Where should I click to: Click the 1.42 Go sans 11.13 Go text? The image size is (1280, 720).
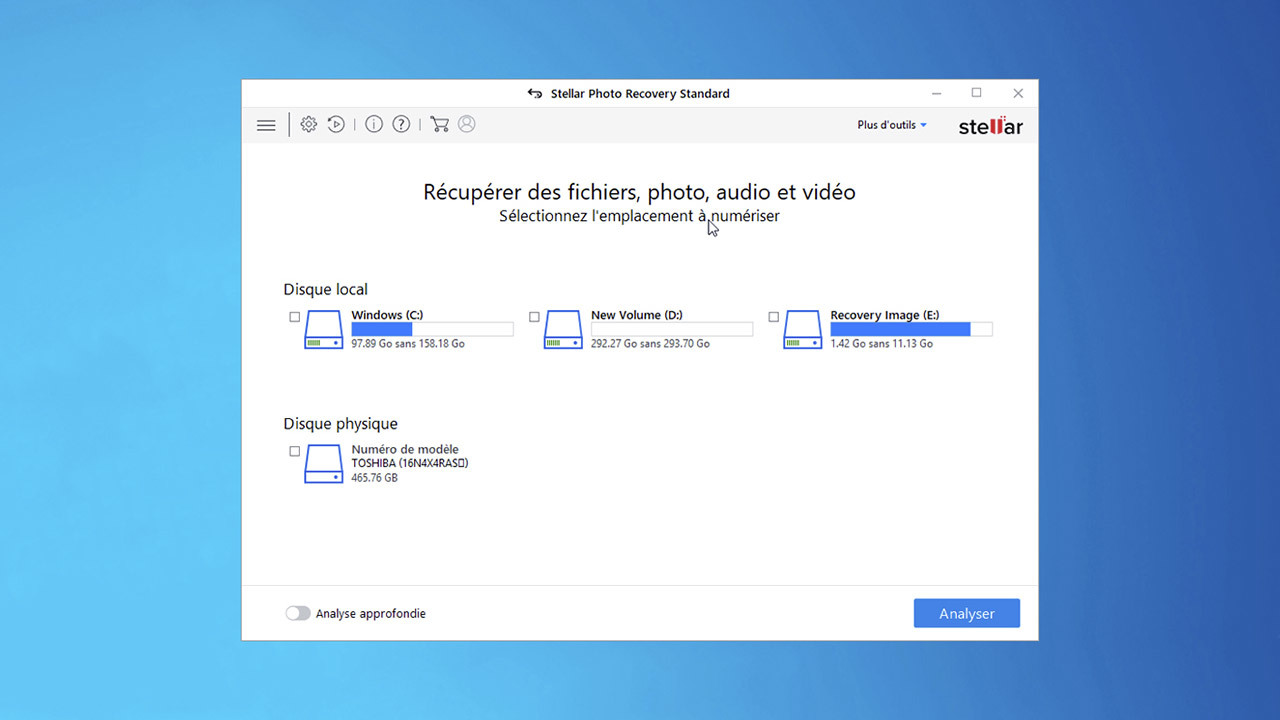coord(882,344)
